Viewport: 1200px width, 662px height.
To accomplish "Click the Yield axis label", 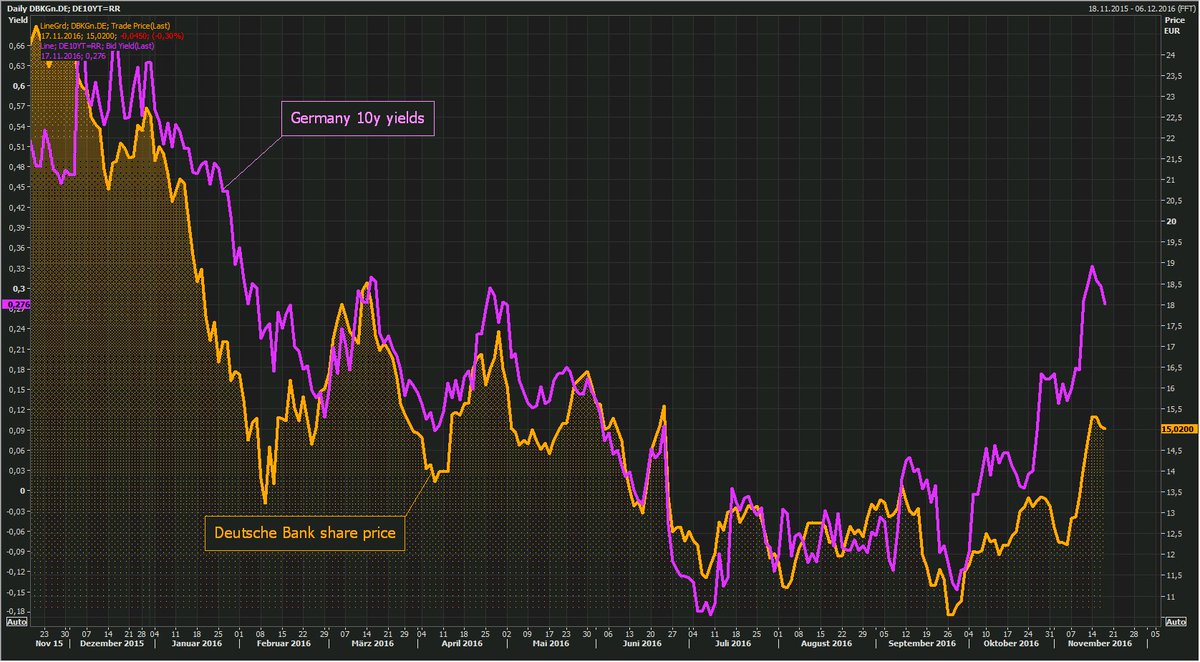I will pos(18,21).
